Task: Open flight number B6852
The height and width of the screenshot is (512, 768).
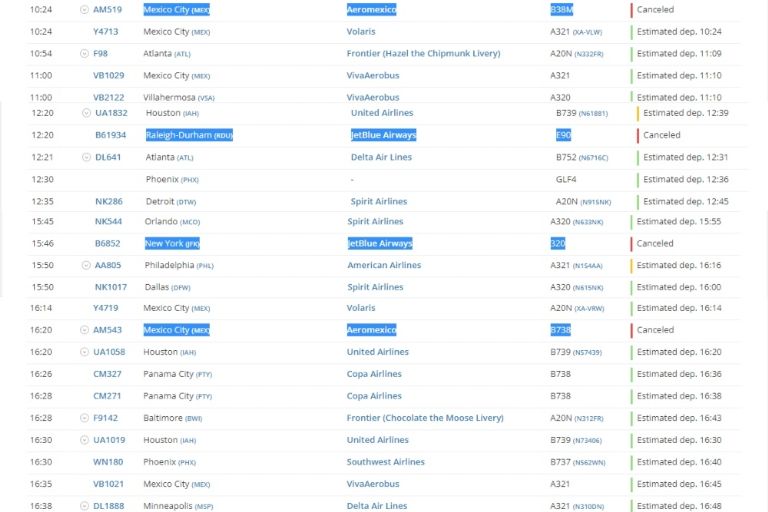Action: [x=107, y=244]
